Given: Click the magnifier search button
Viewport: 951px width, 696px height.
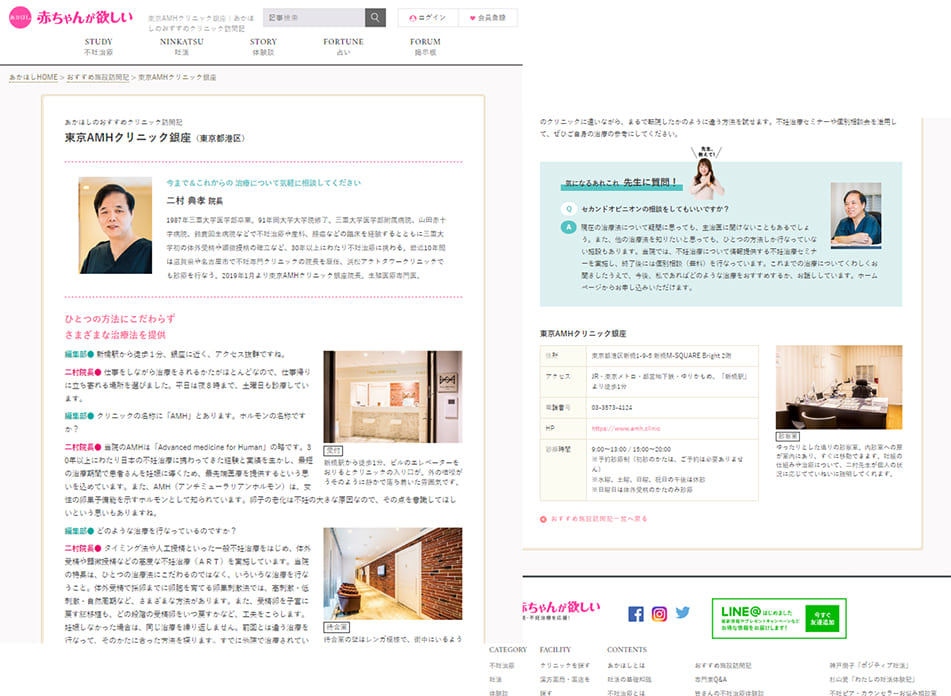Looking at the screenshot, I should coord(375,18).
